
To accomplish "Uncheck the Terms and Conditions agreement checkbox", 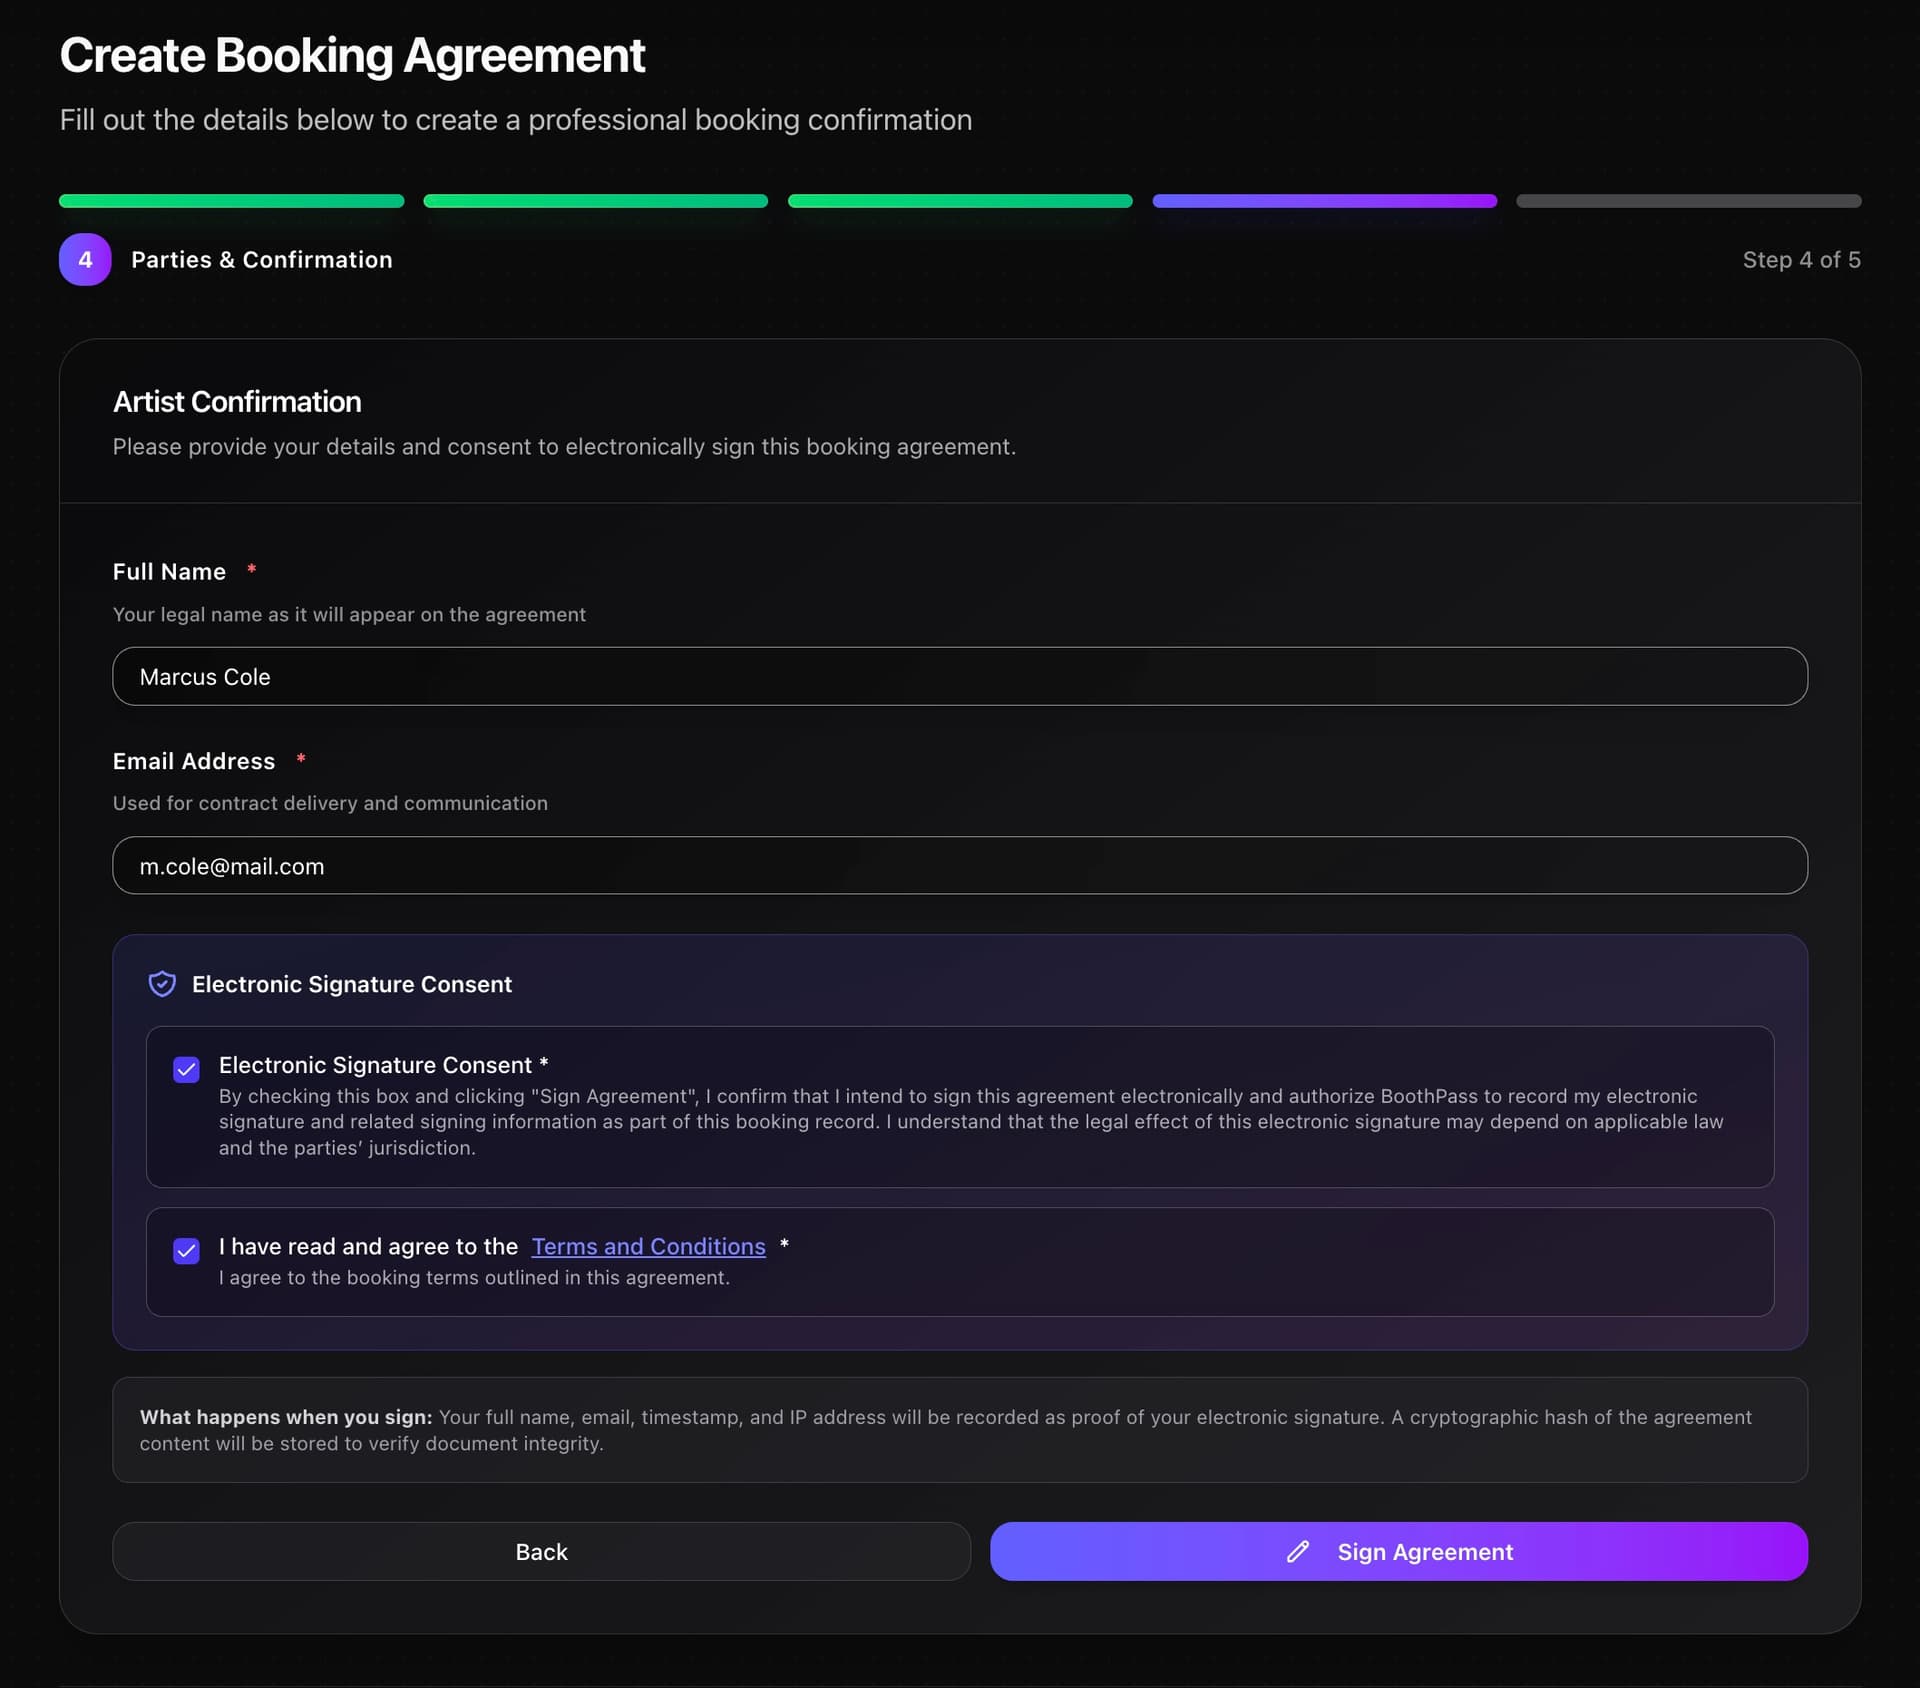I will 186,1250.
